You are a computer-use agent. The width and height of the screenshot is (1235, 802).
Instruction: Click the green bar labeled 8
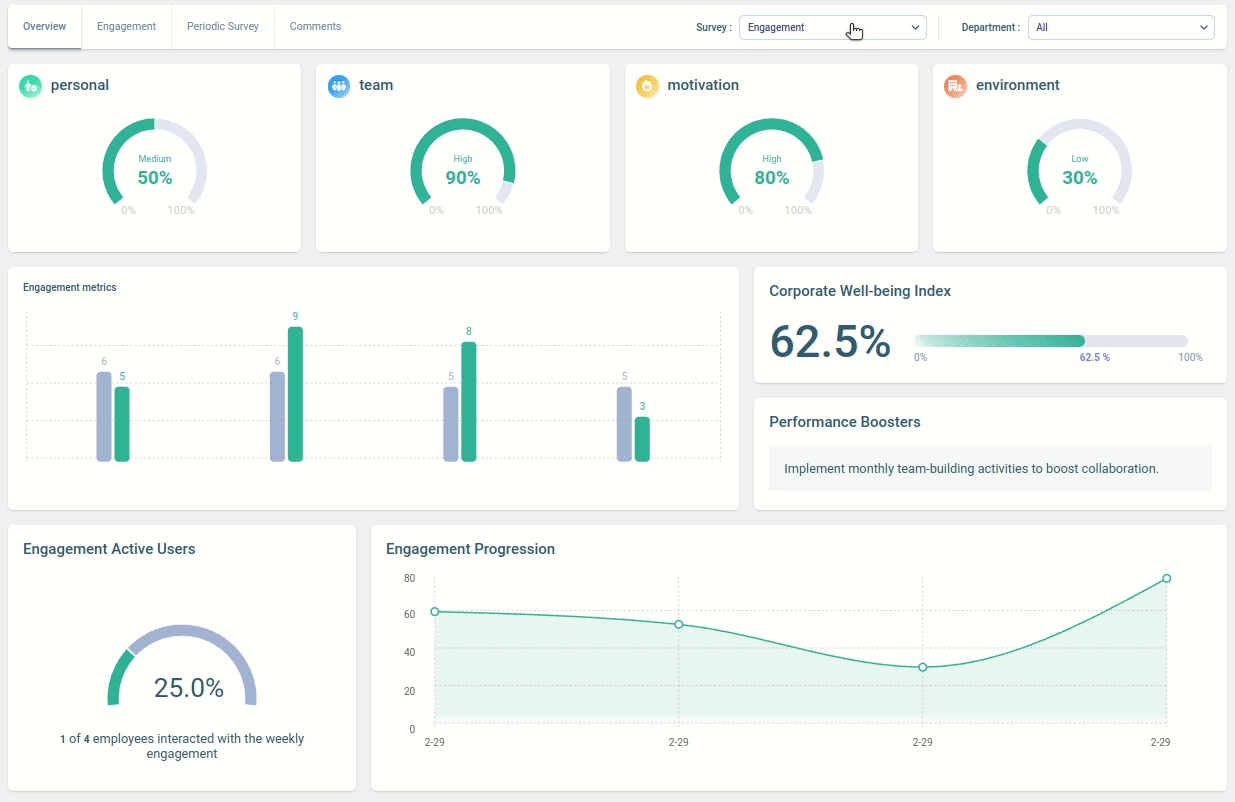[469, 402]
